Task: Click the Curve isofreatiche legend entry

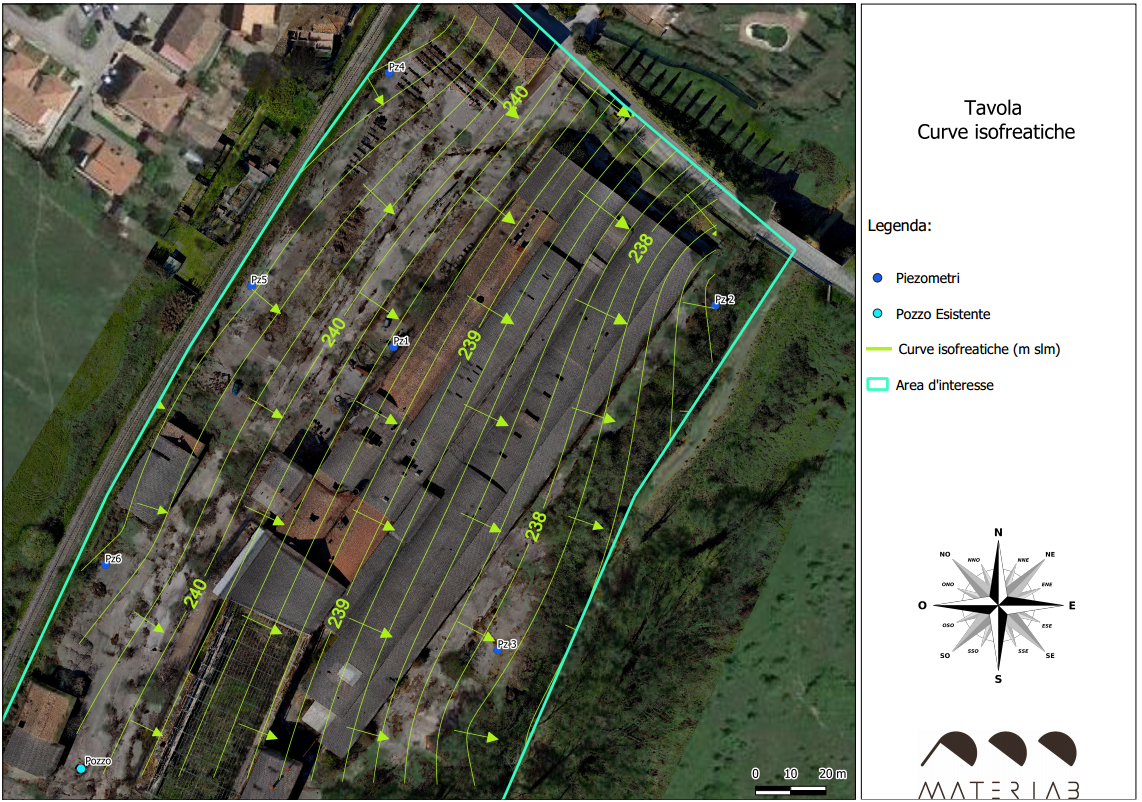Action: point(963,349)
